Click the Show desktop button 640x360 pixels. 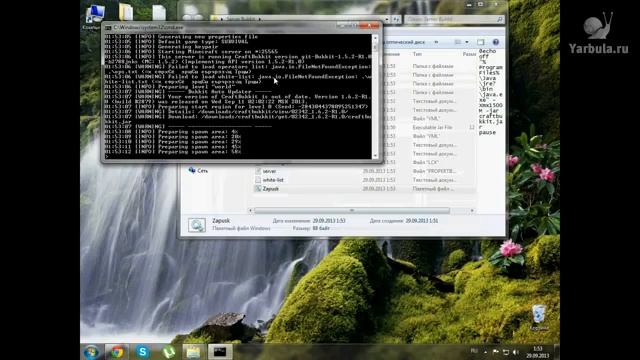coord(556,352)
